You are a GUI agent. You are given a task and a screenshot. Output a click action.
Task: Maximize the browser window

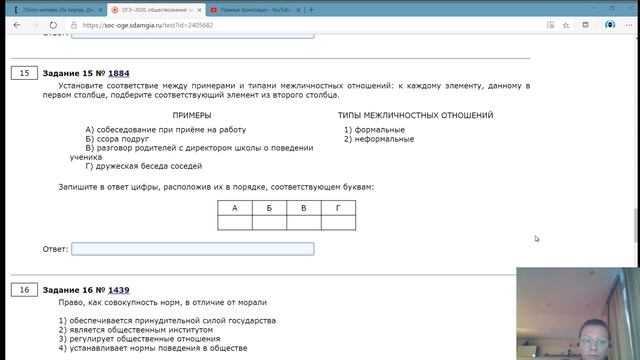(612, 8)
